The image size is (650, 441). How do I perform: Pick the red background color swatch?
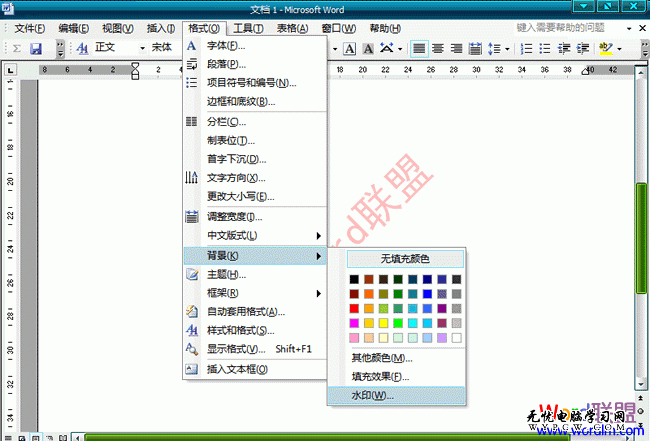click(354, 308)
